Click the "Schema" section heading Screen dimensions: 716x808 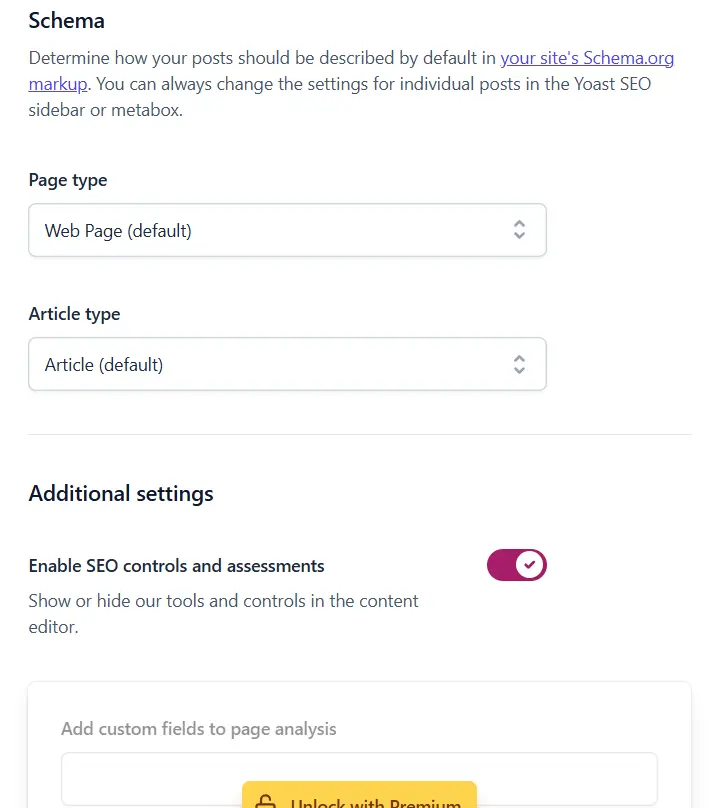(x=66, y=20)
